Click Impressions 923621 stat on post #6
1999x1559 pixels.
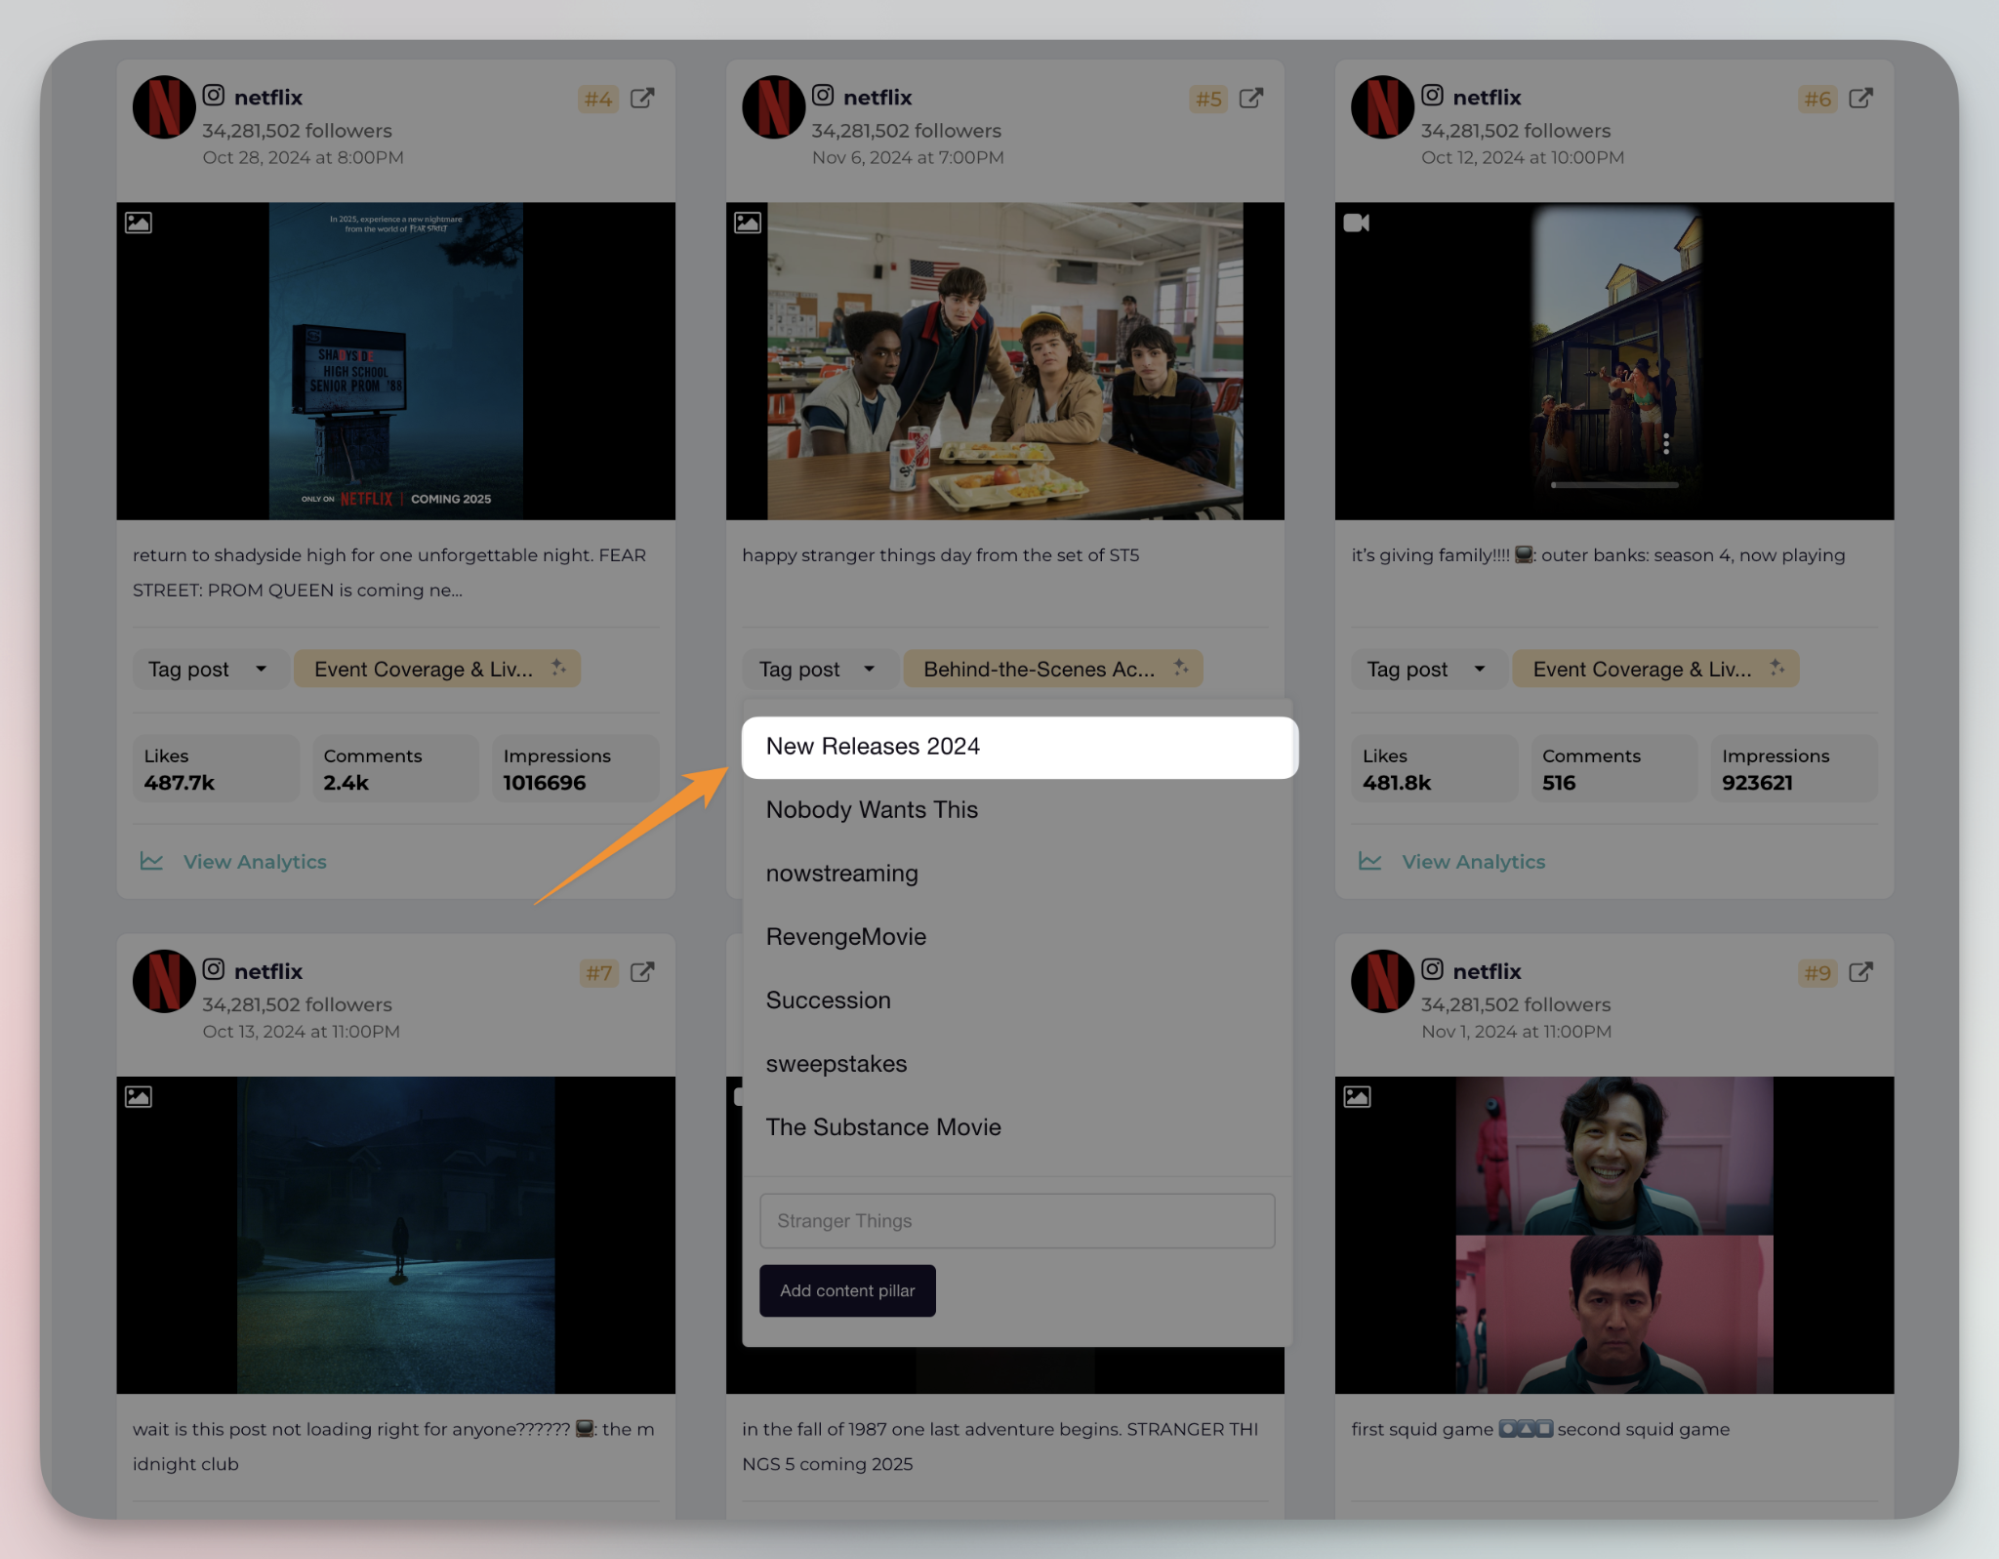click(x=1794, y=769)
